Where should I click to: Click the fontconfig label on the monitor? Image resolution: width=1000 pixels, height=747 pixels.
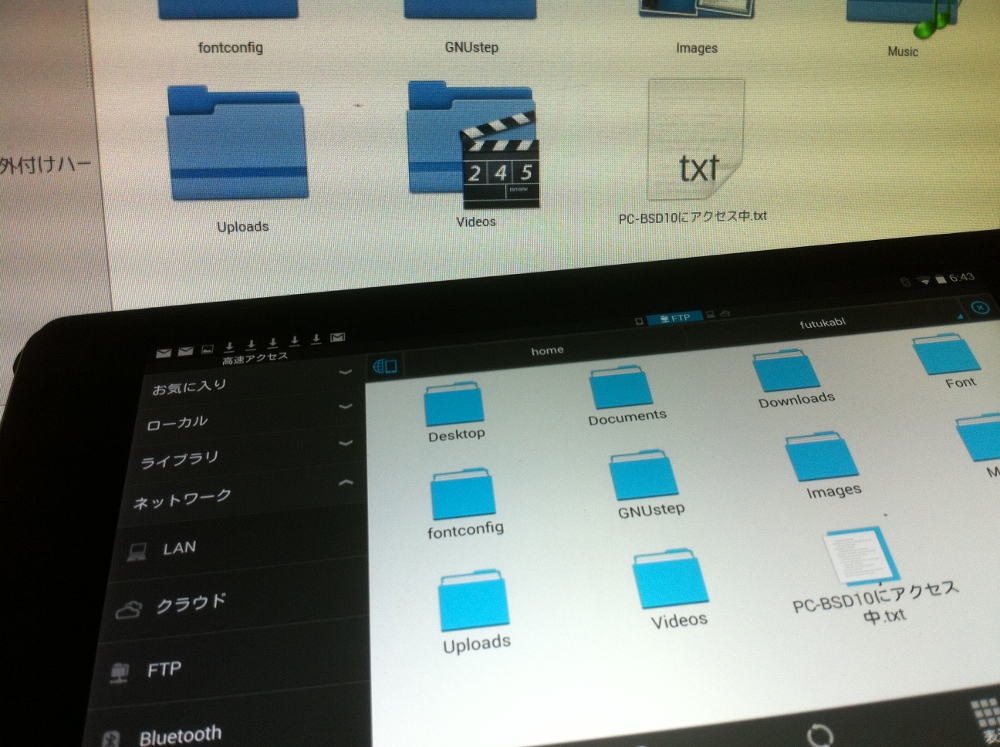click(230, 48)
